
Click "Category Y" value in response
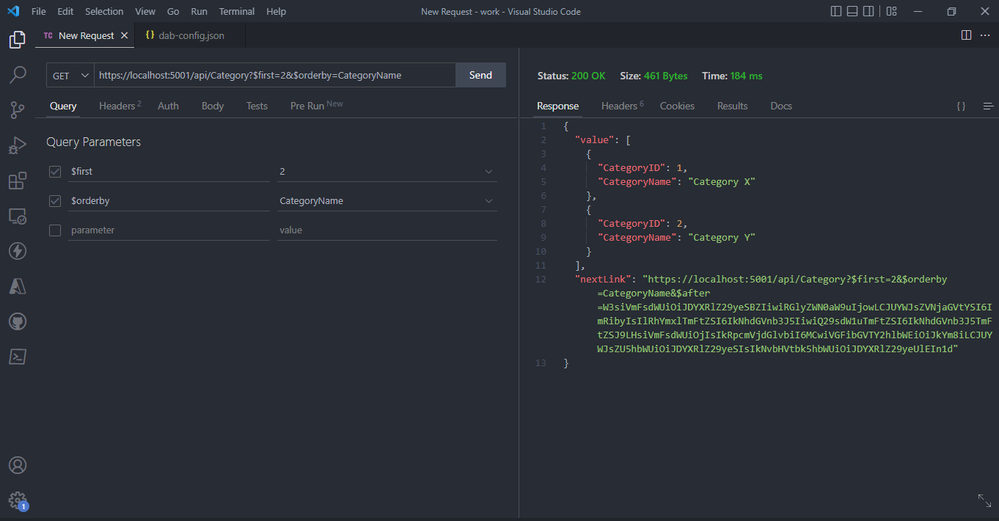tap(721, 238)
